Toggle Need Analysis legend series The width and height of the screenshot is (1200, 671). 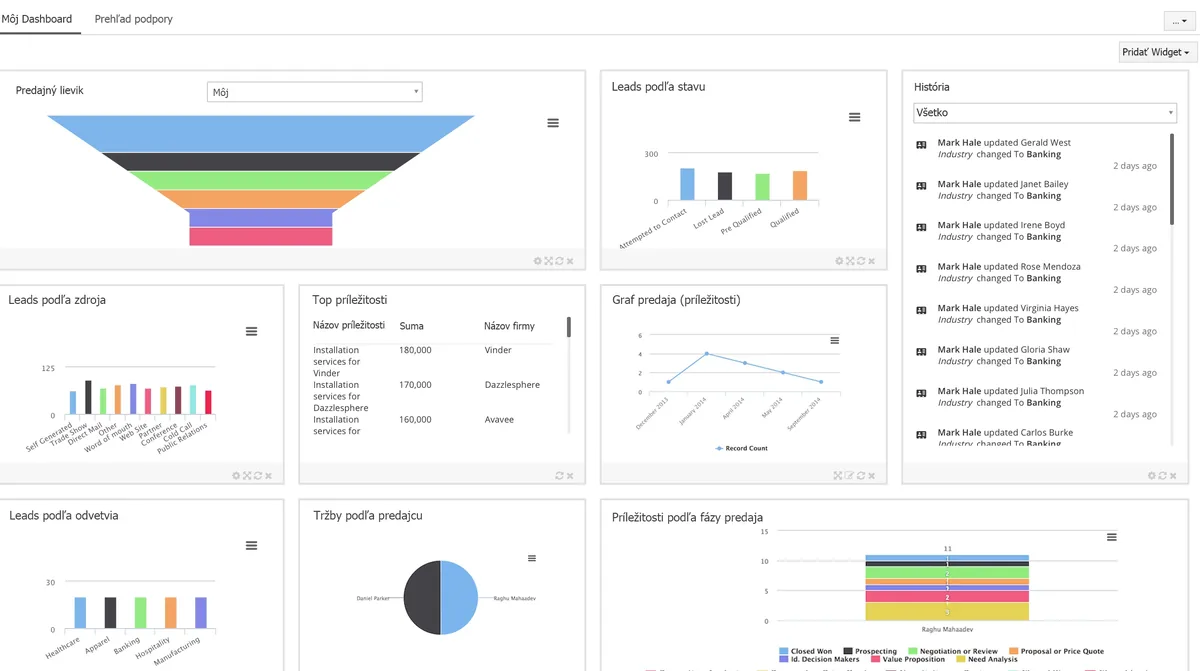(x=986, y=659)
